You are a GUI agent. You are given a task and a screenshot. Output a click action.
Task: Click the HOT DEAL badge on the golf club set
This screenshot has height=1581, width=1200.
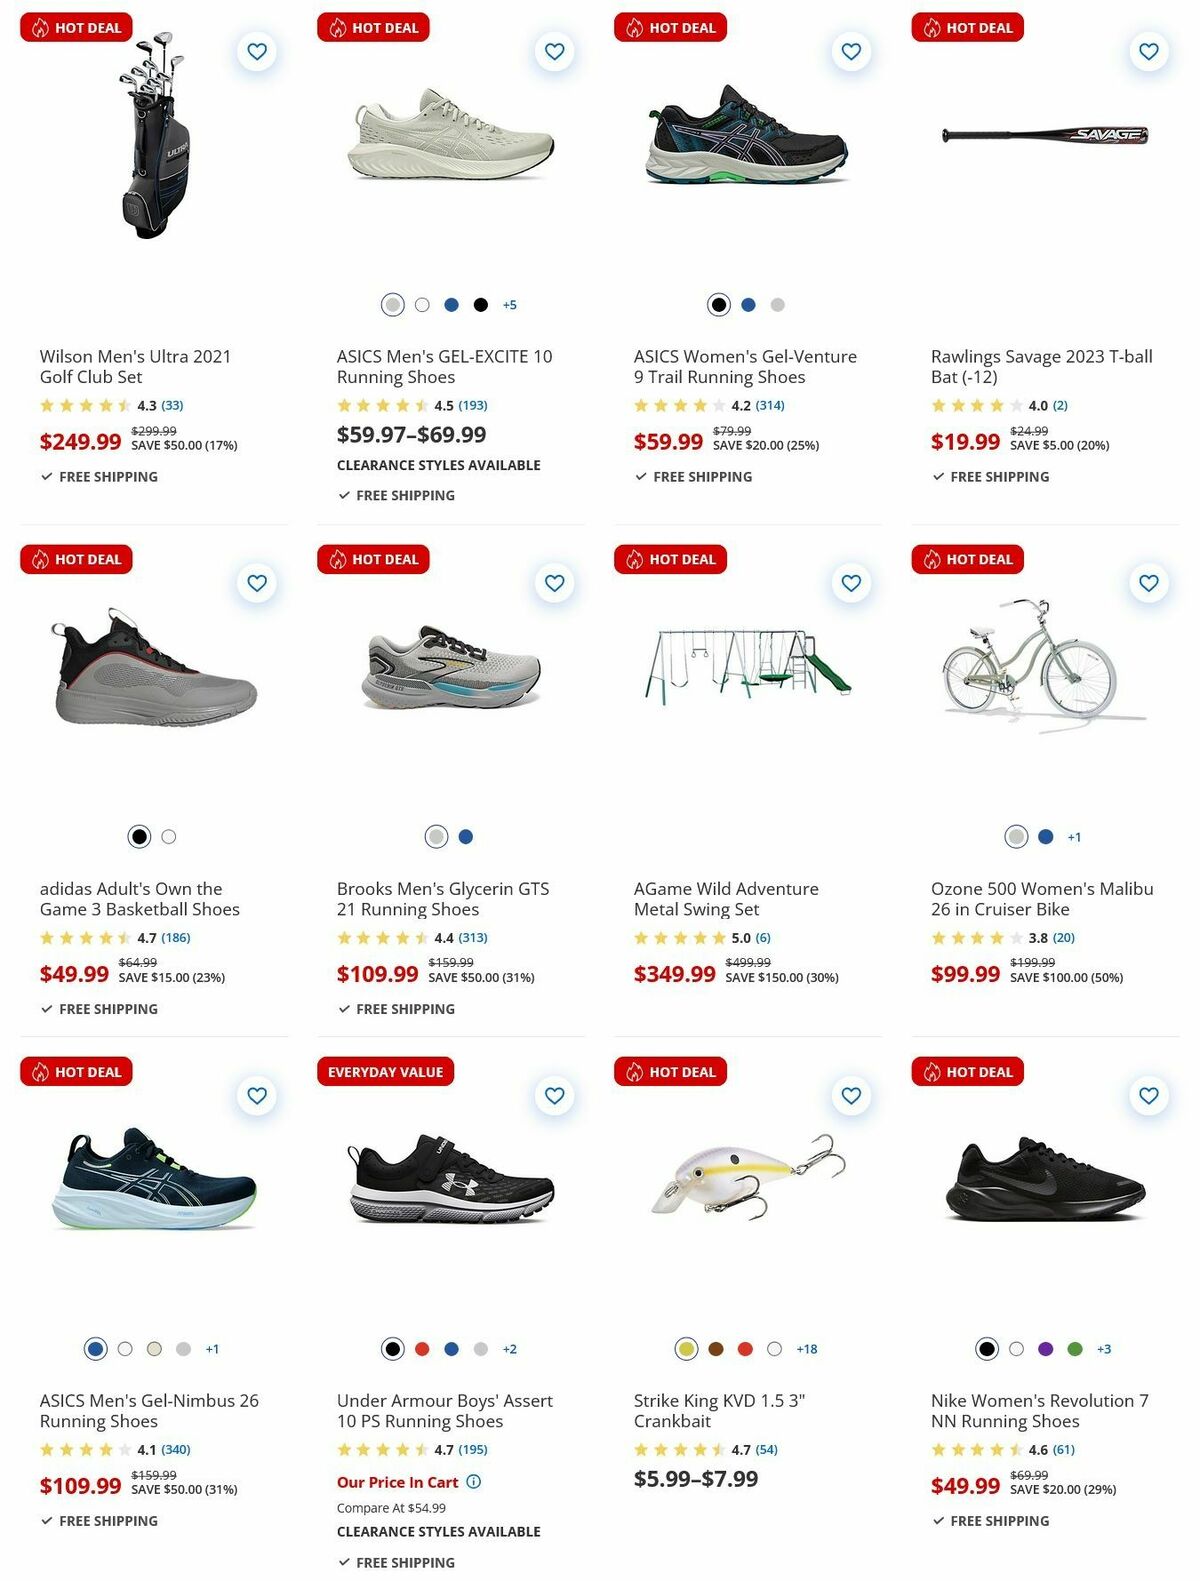(75, 27)
